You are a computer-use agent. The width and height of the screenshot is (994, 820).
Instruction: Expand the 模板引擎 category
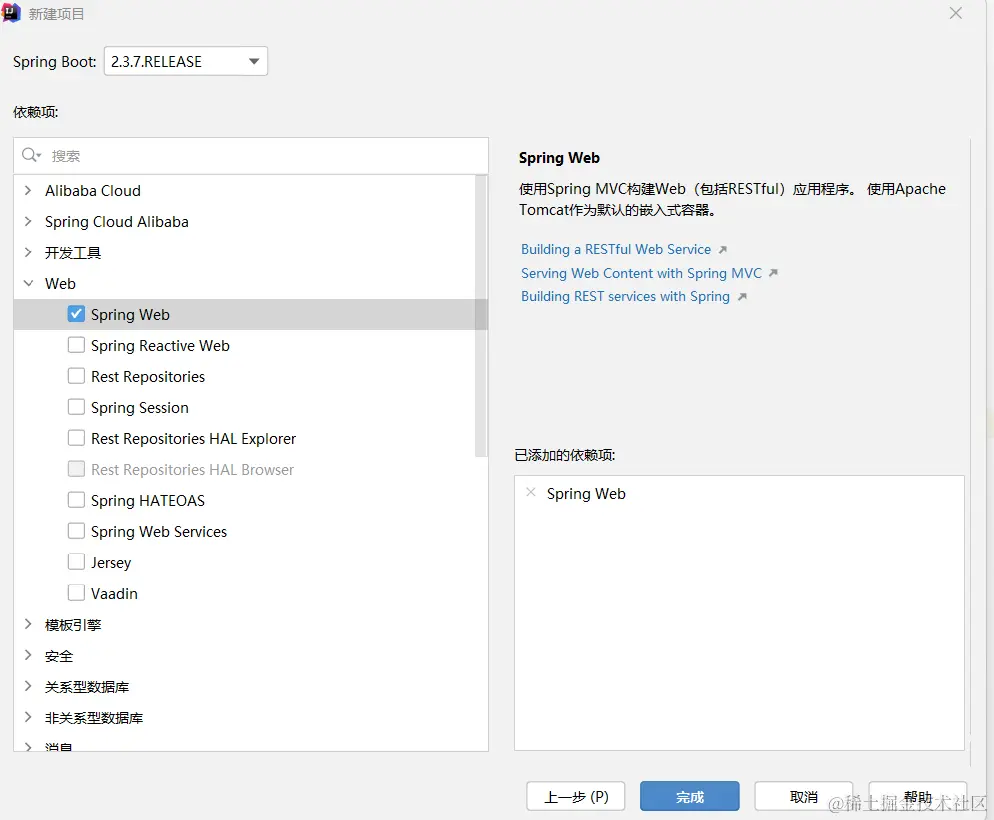click(28, 624)
